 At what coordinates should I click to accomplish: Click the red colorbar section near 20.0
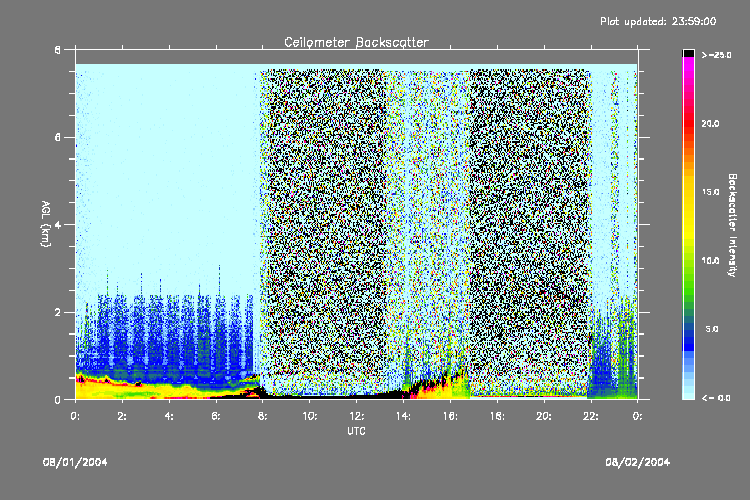point(688,123)
